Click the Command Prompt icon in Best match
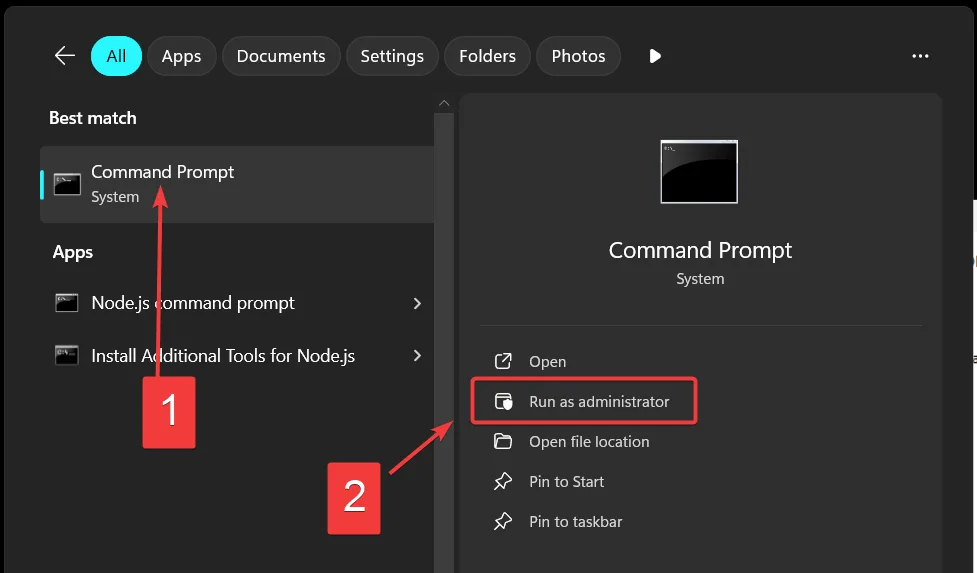This screenshot has height=573, width=977. [x=67, y=184]
